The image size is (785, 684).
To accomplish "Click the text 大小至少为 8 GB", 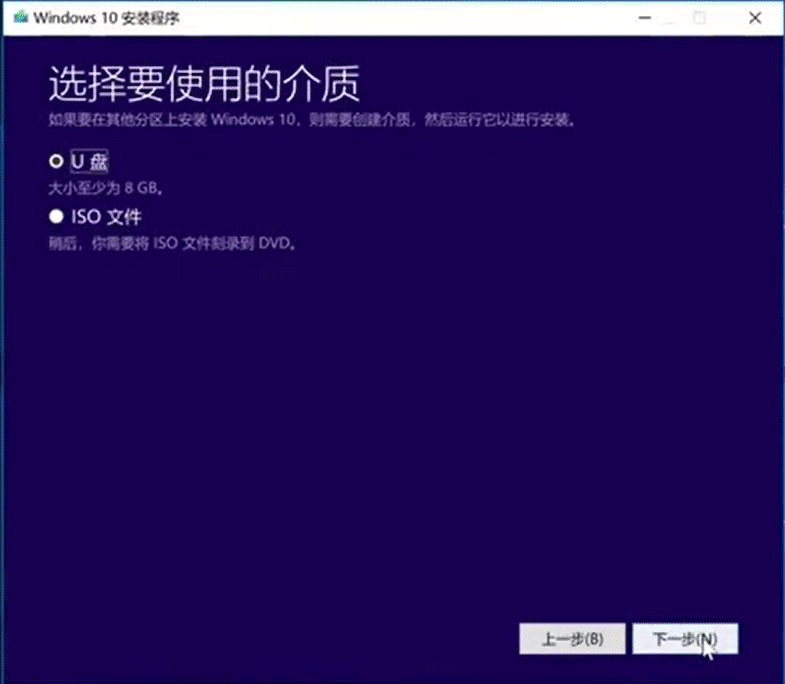I will pyautogui.click(x=106, y=188).
